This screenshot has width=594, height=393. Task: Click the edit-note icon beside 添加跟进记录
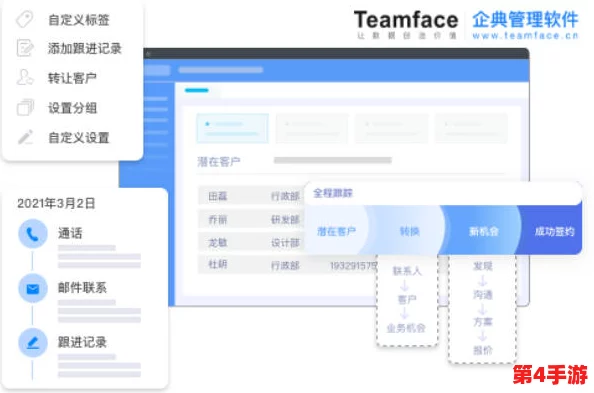(x=25, y=48)
